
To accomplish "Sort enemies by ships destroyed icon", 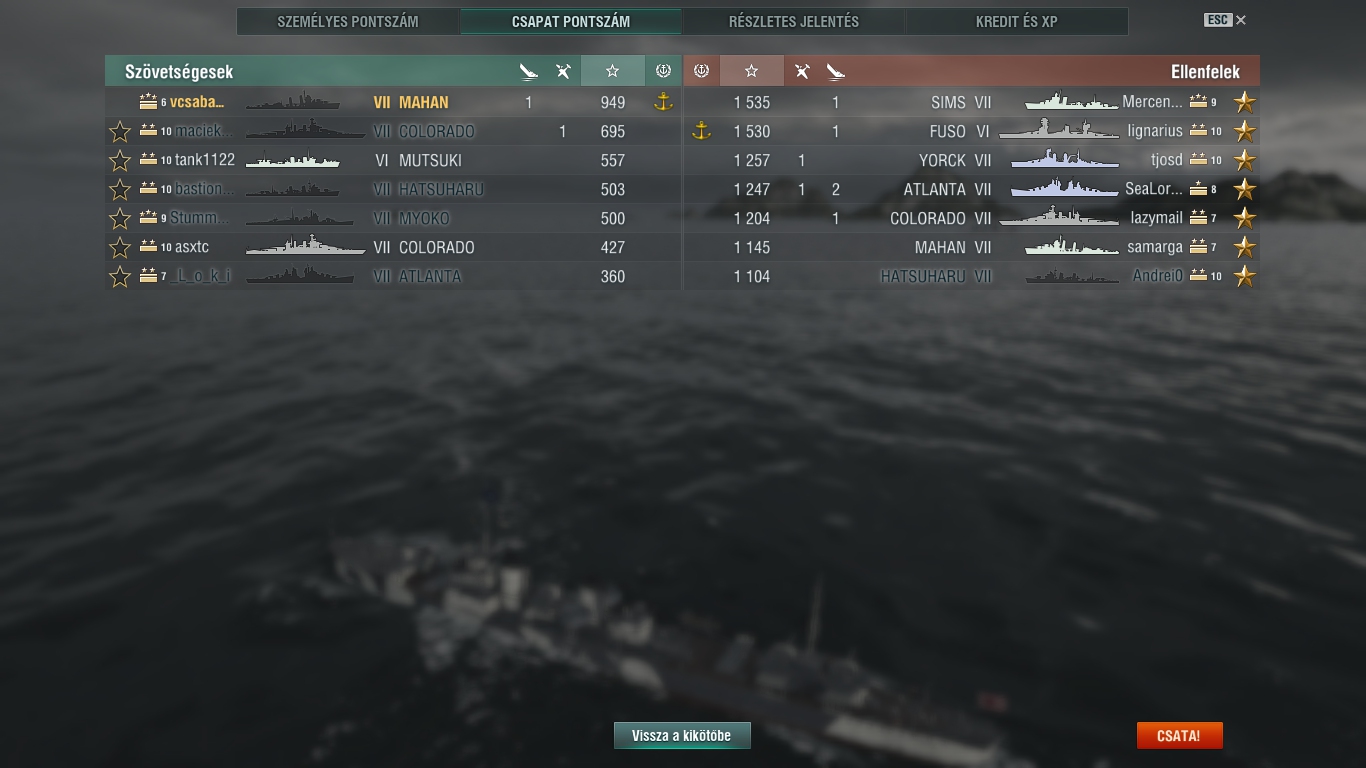I will [836, 71].
